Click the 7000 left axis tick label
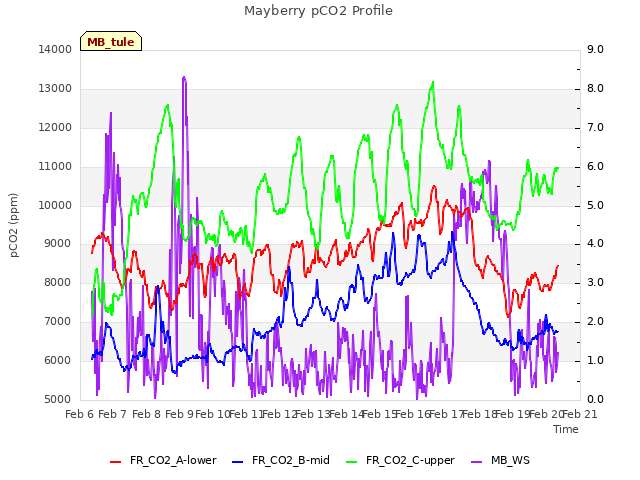640x480 pixels. tap(58, 322)
